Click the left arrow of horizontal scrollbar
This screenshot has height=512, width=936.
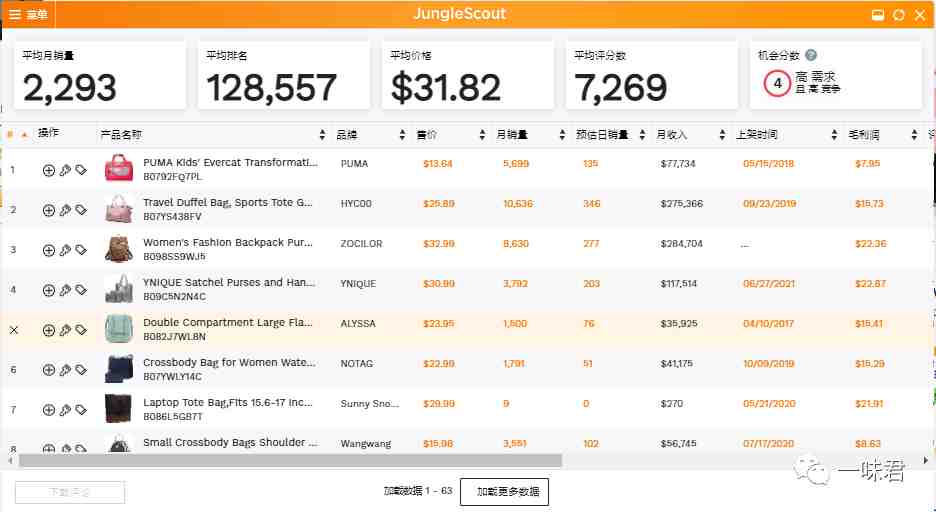(10, 460)
